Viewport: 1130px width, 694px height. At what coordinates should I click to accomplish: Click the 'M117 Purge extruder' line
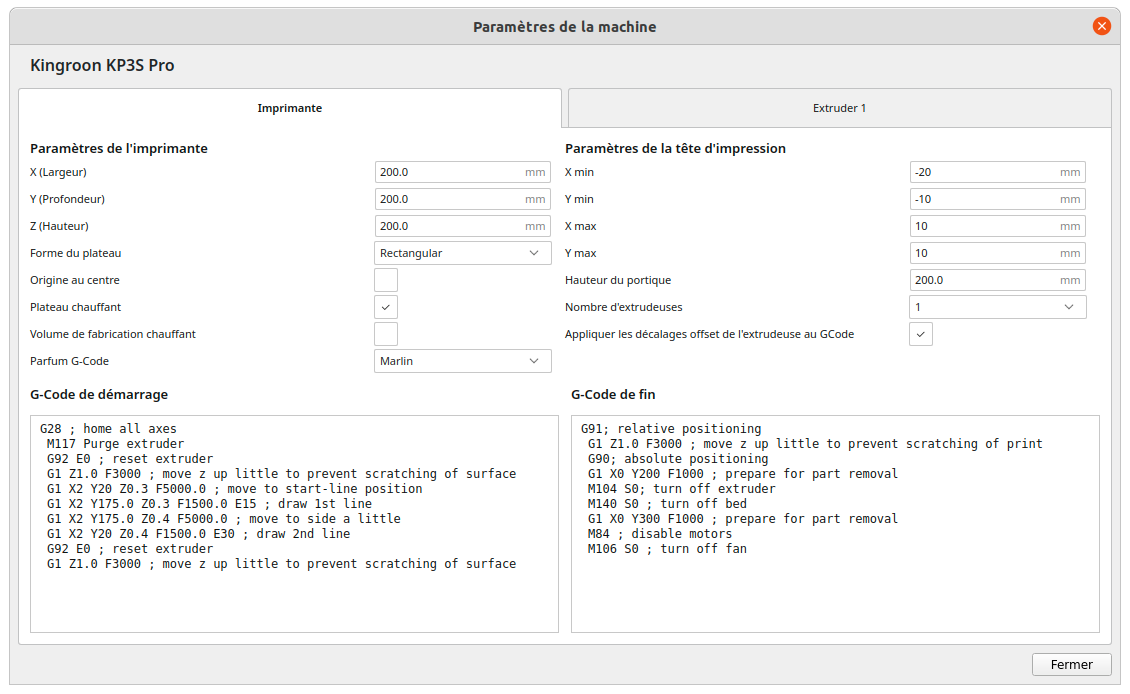click(x=115, y=444)
